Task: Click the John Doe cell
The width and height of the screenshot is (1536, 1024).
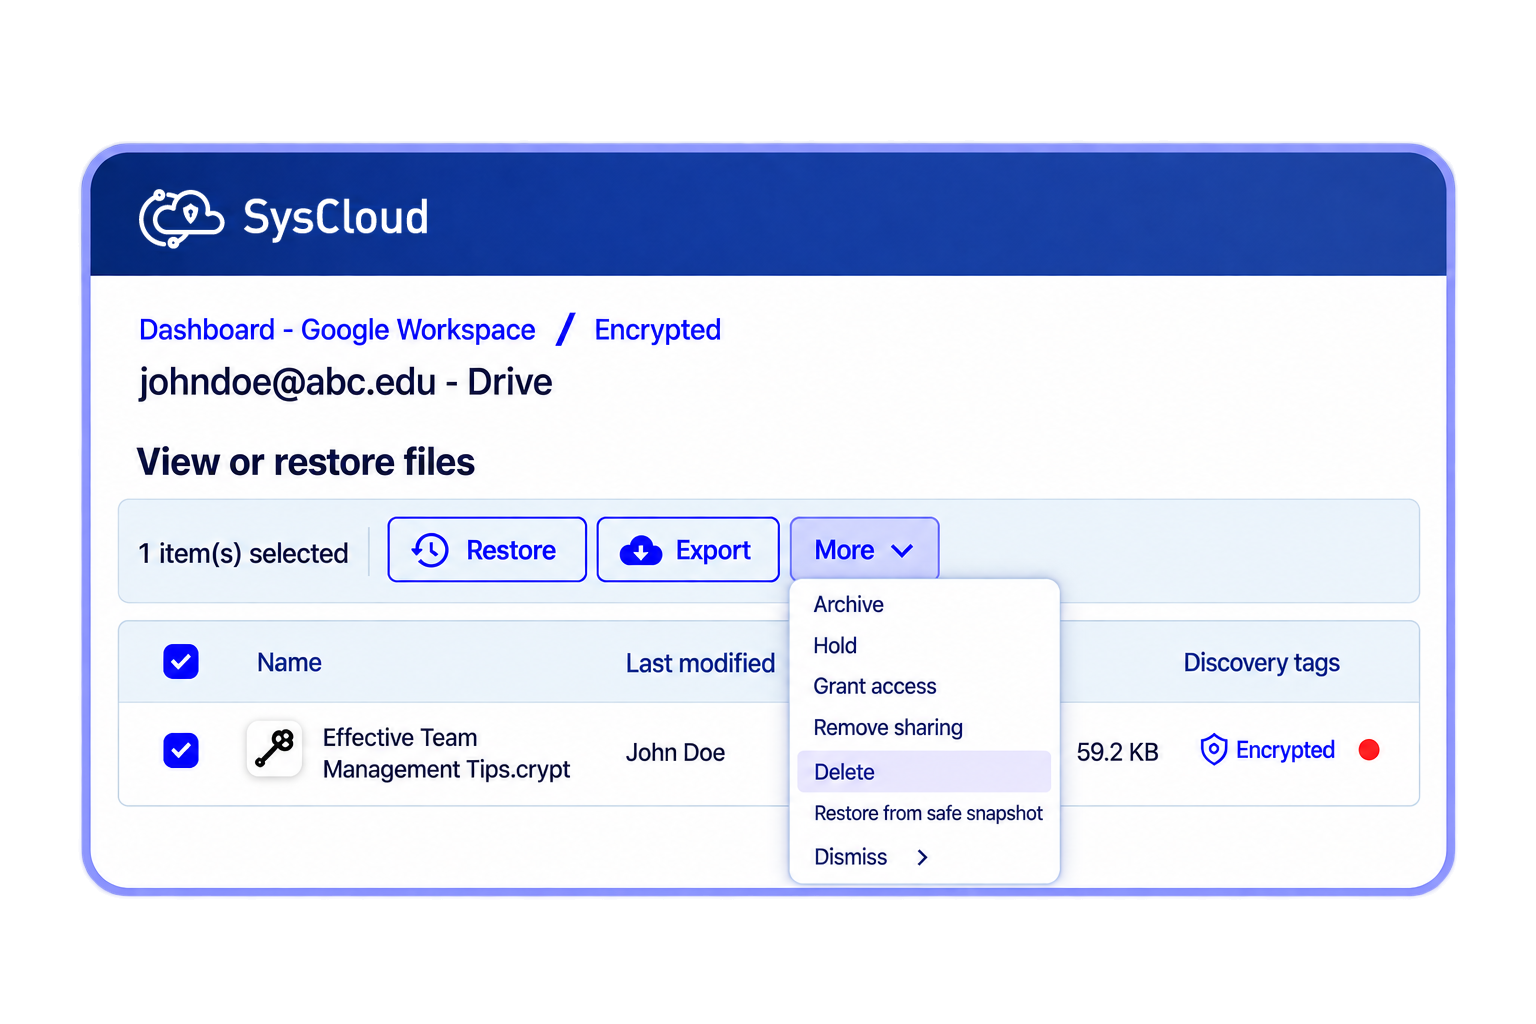Action: tap(675, 752)
